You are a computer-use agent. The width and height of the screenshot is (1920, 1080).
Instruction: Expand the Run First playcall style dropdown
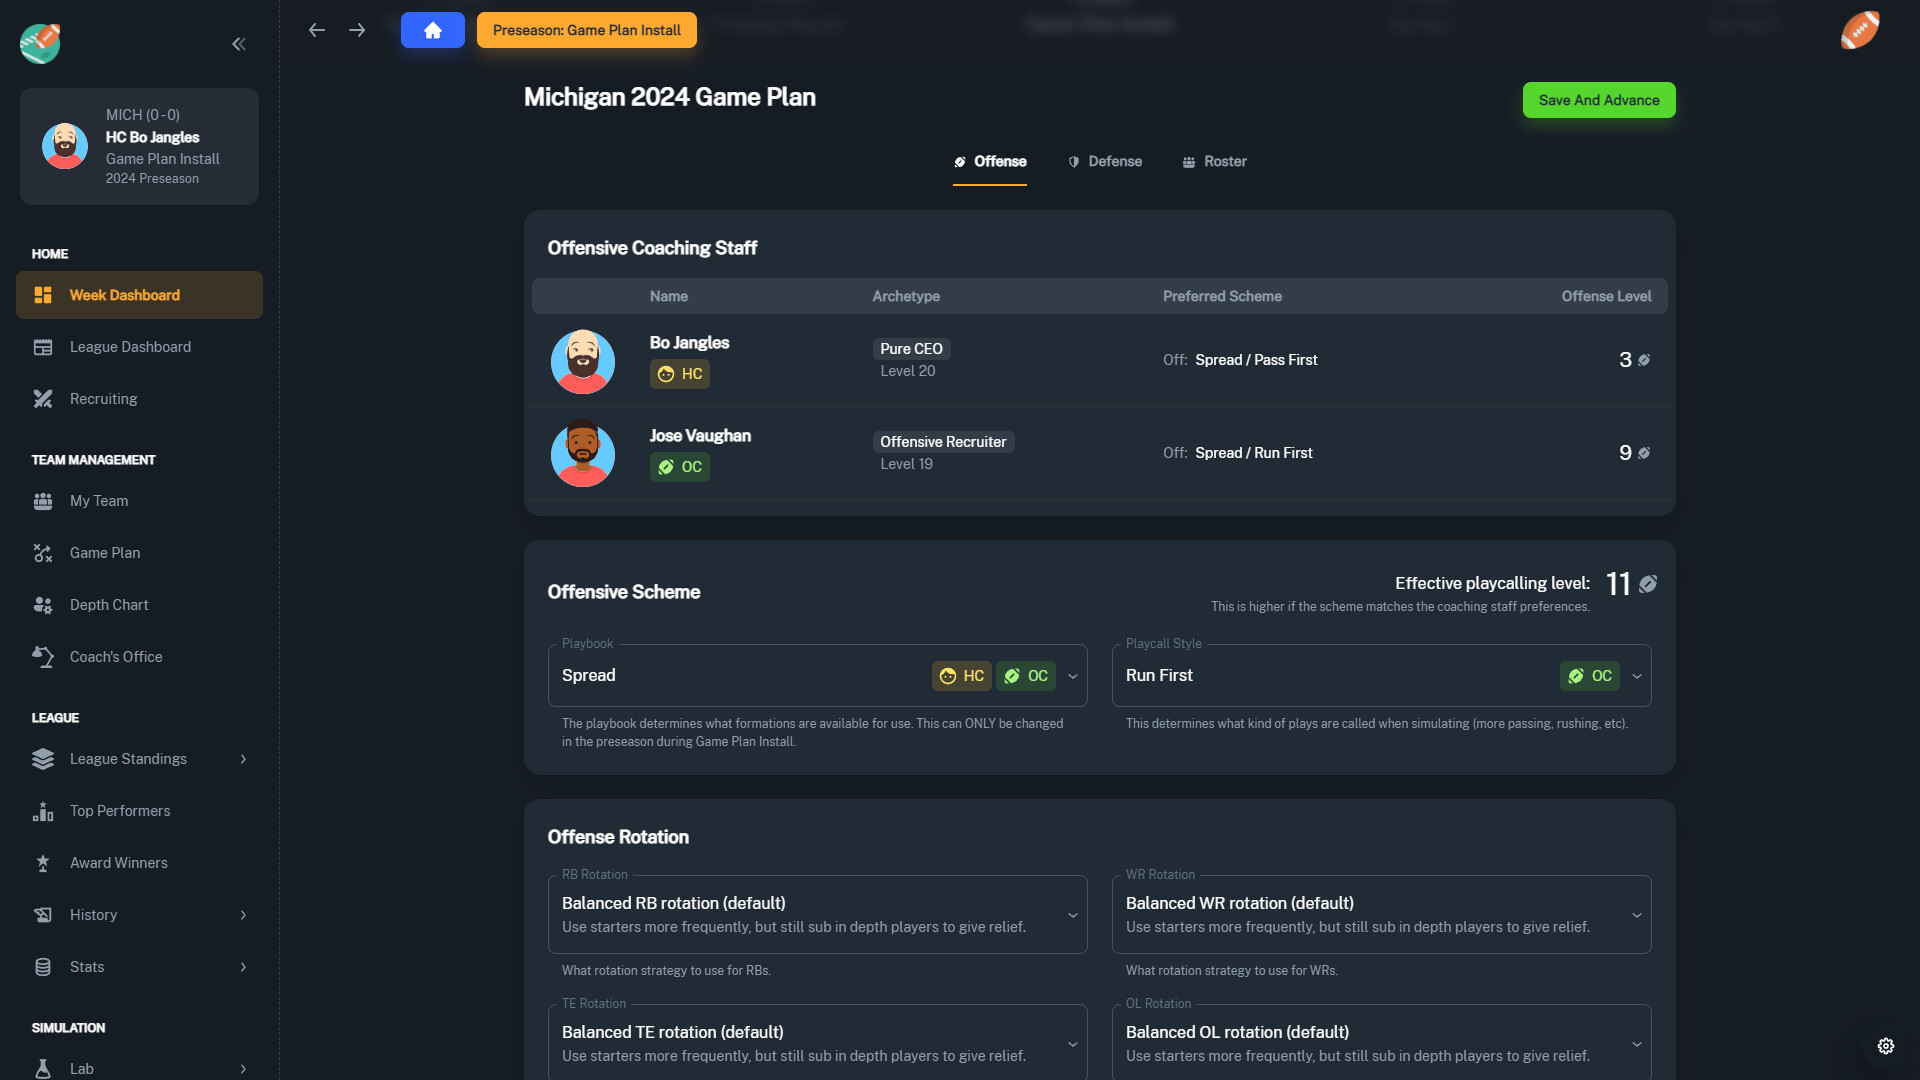coord(1638,675)
